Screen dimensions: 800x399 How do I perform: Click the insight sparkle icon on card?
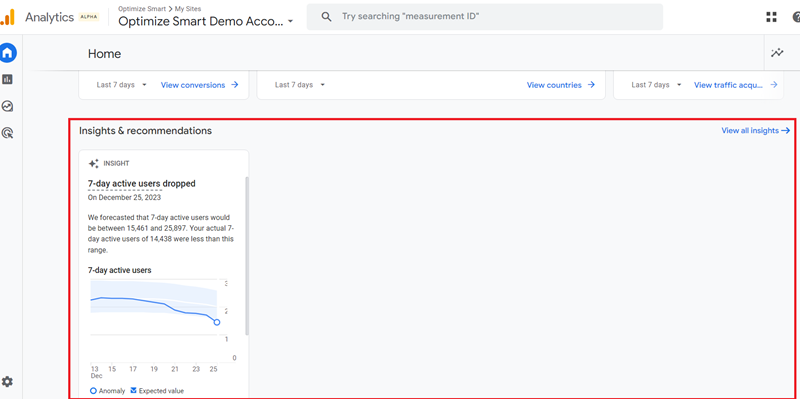tap(93, 164)
